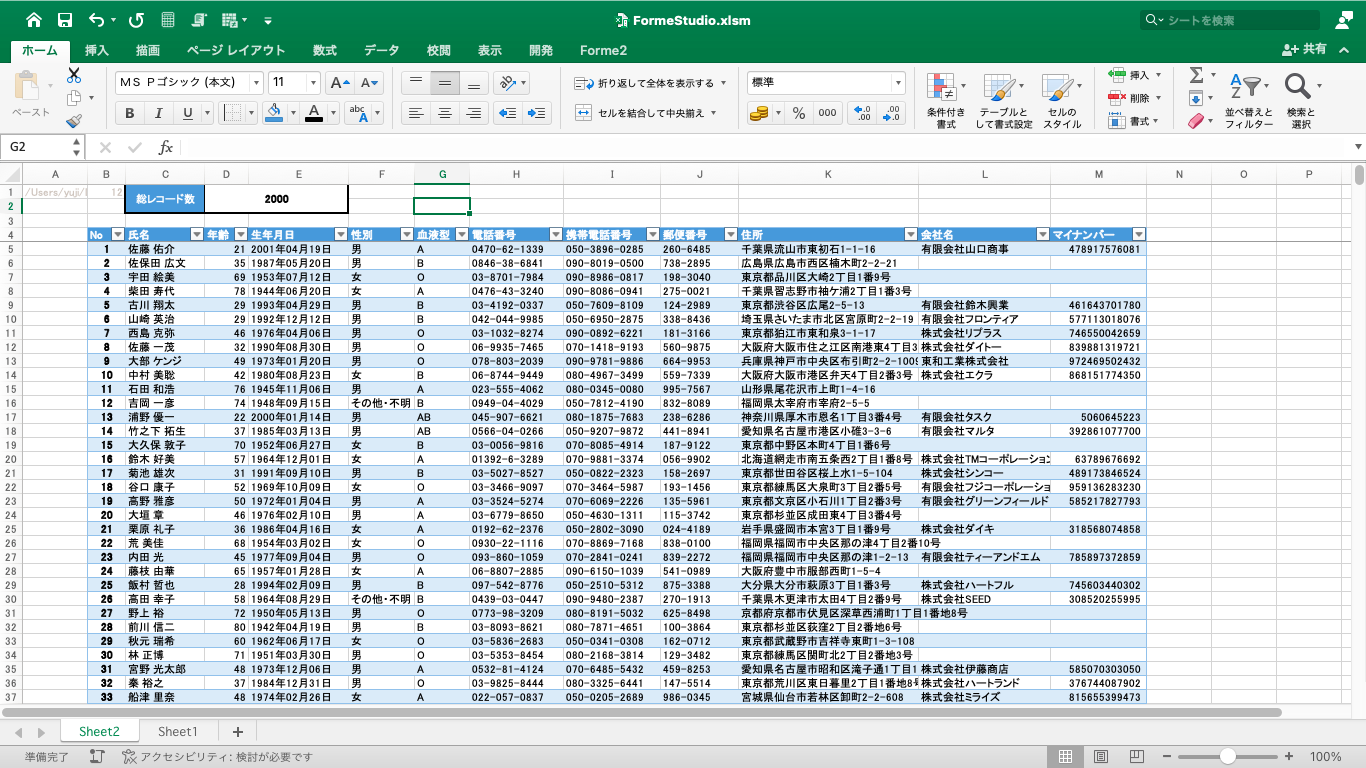Click the percent style icon

point(798,114)
